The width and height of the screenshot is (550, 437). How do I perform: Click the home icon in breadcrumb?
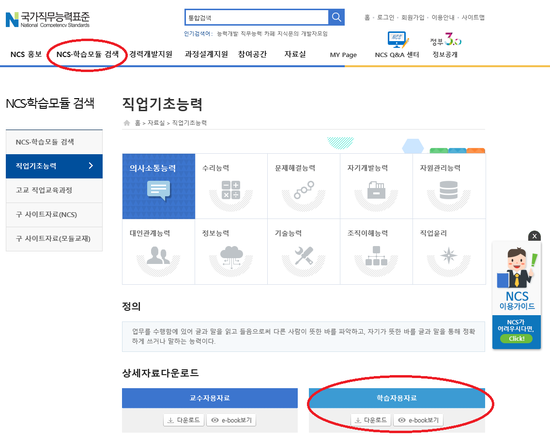(x=127, y=123)
